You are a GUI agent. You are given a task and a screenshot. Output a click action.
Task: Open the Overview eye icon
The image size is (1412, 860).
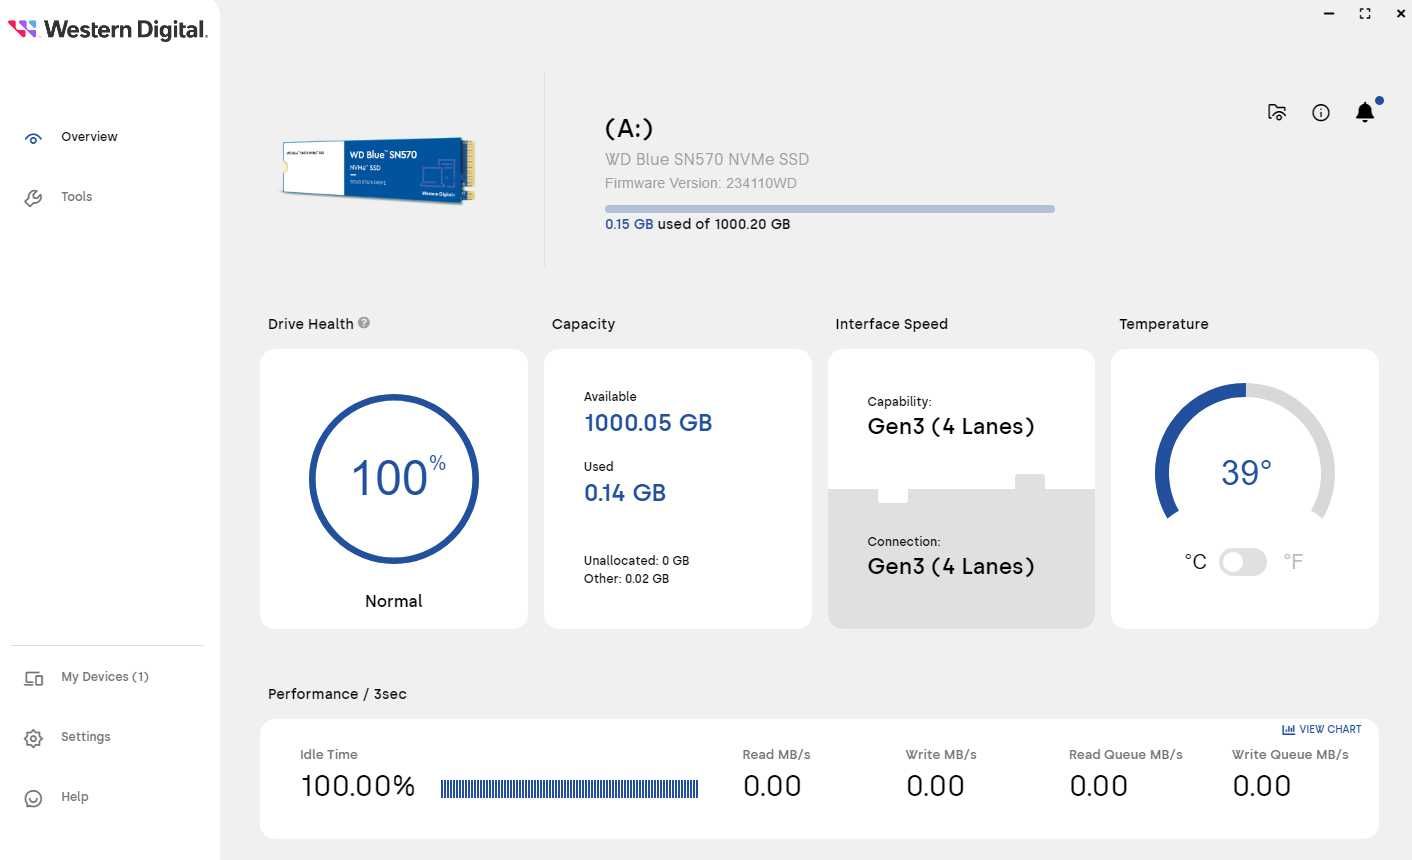(x=33, y=138)
